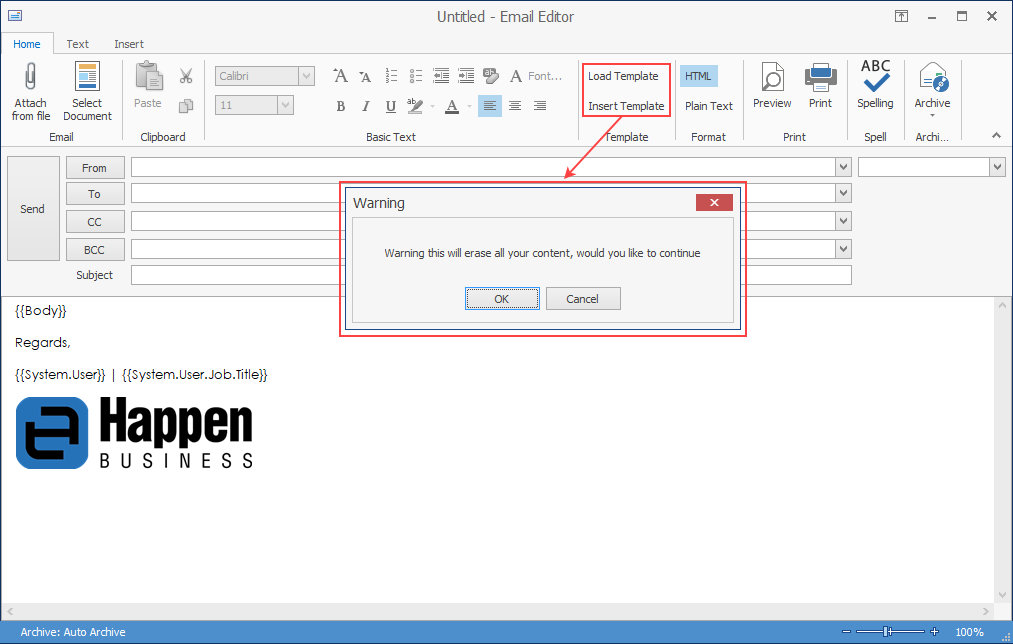Switch to the Text ribbon tab
This screenshot has width=1013, height=644.
(78, 44)
